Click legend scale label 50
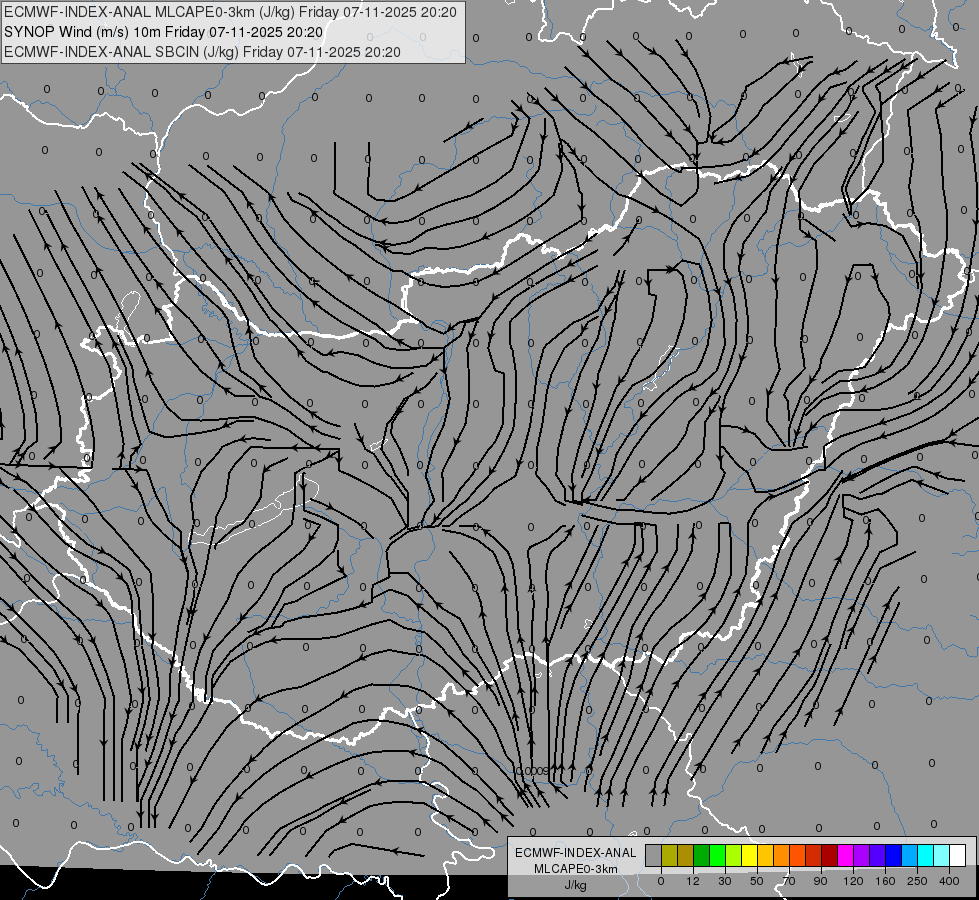The width and height of the screenshot is (979, 900). coord(757,881)
